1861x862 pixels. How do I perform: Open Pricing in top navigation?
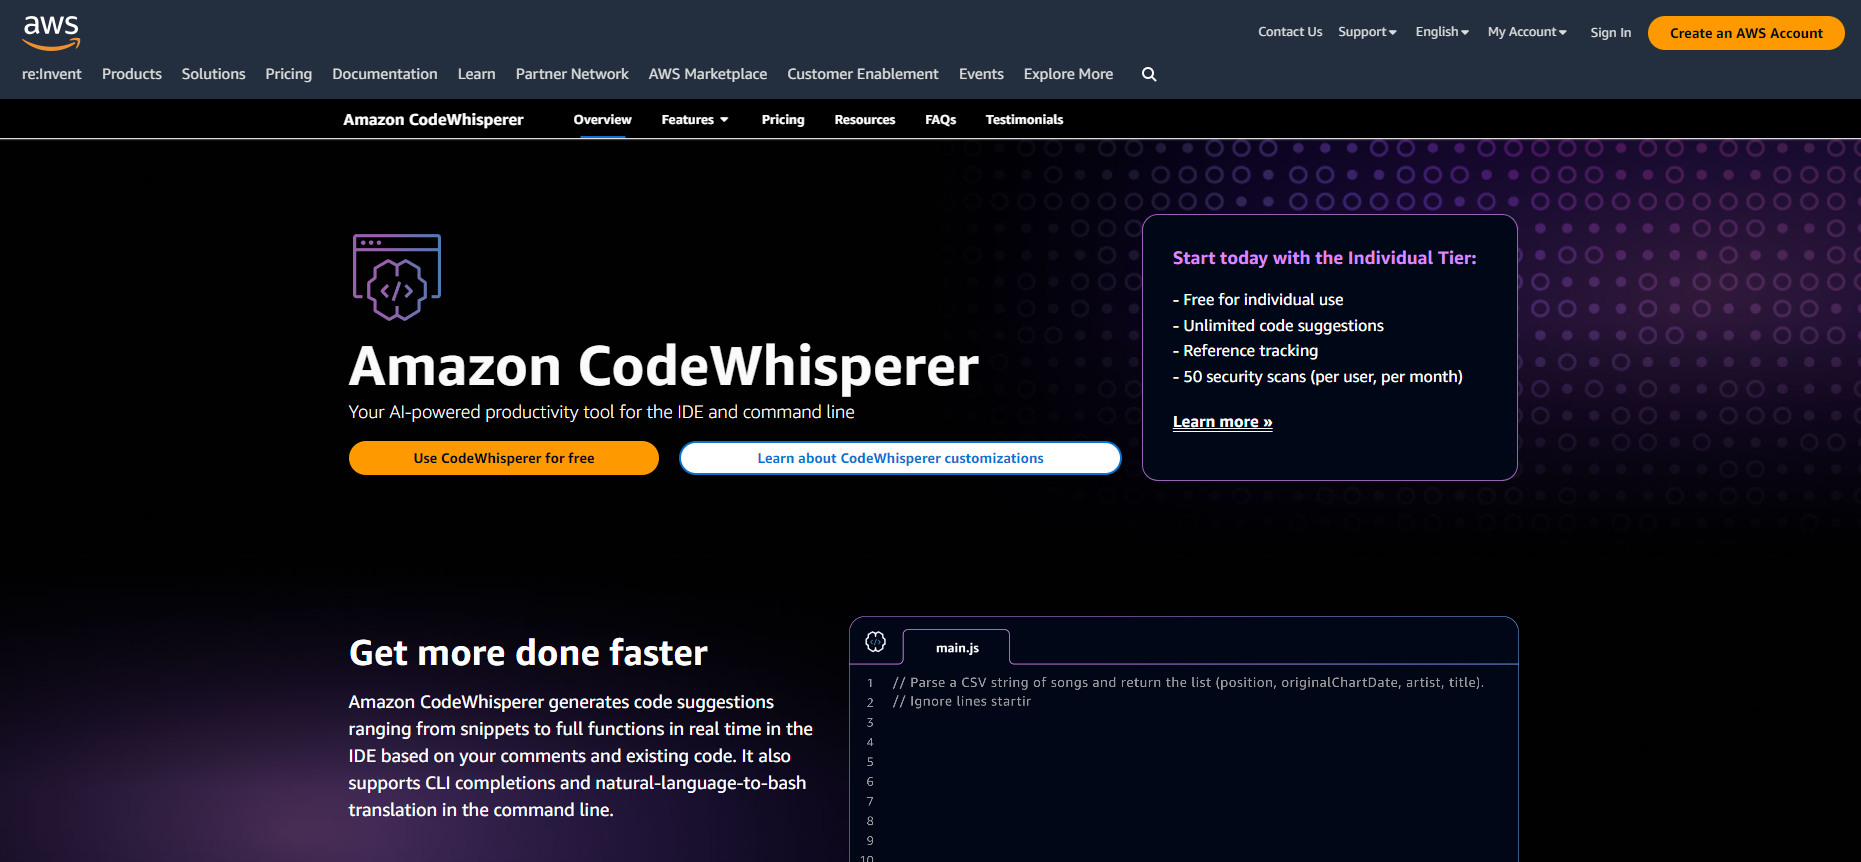(x=288, y=74)
